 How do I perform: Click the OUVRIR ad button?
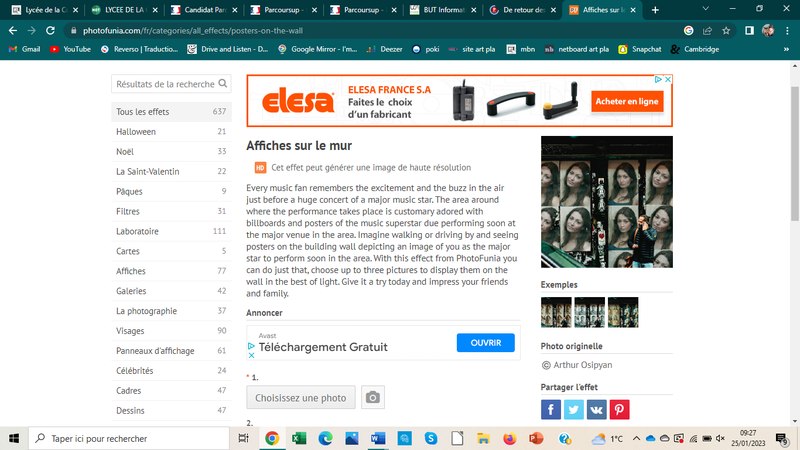pos(485,343)
